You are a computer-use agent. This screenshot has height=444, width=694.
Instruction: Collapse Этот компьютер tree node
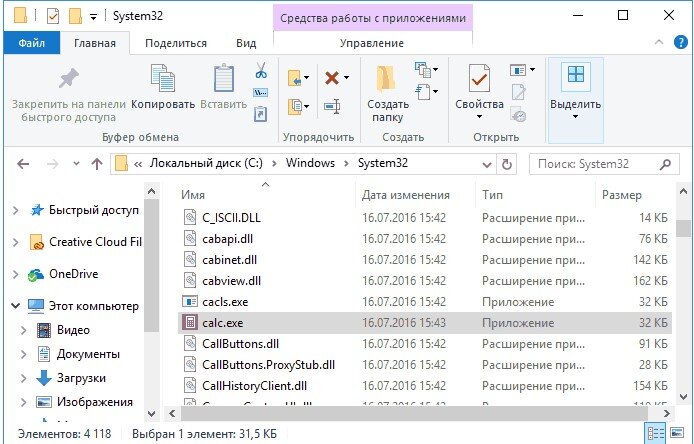15,306
